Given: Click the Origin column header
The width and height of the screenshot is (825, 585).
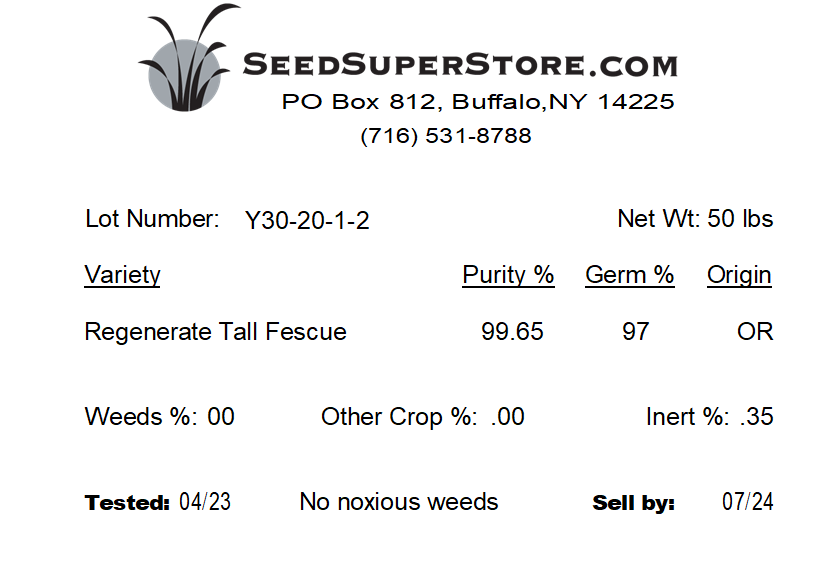Looking at the screenshot, I should pyautogui.click(x=739, y=275).
